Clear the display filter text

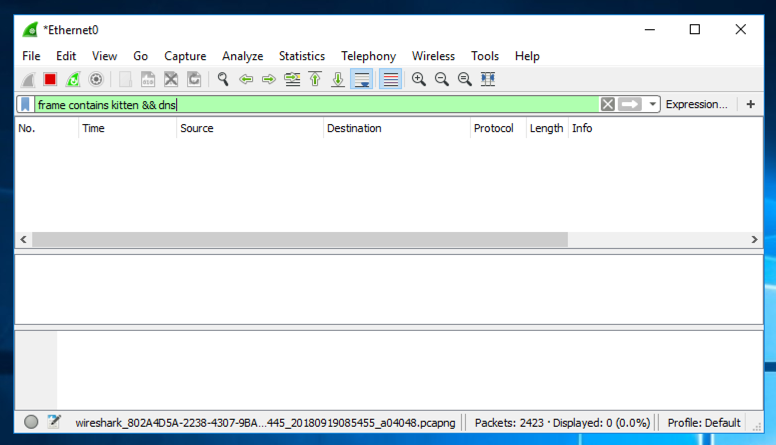point(608,104)
